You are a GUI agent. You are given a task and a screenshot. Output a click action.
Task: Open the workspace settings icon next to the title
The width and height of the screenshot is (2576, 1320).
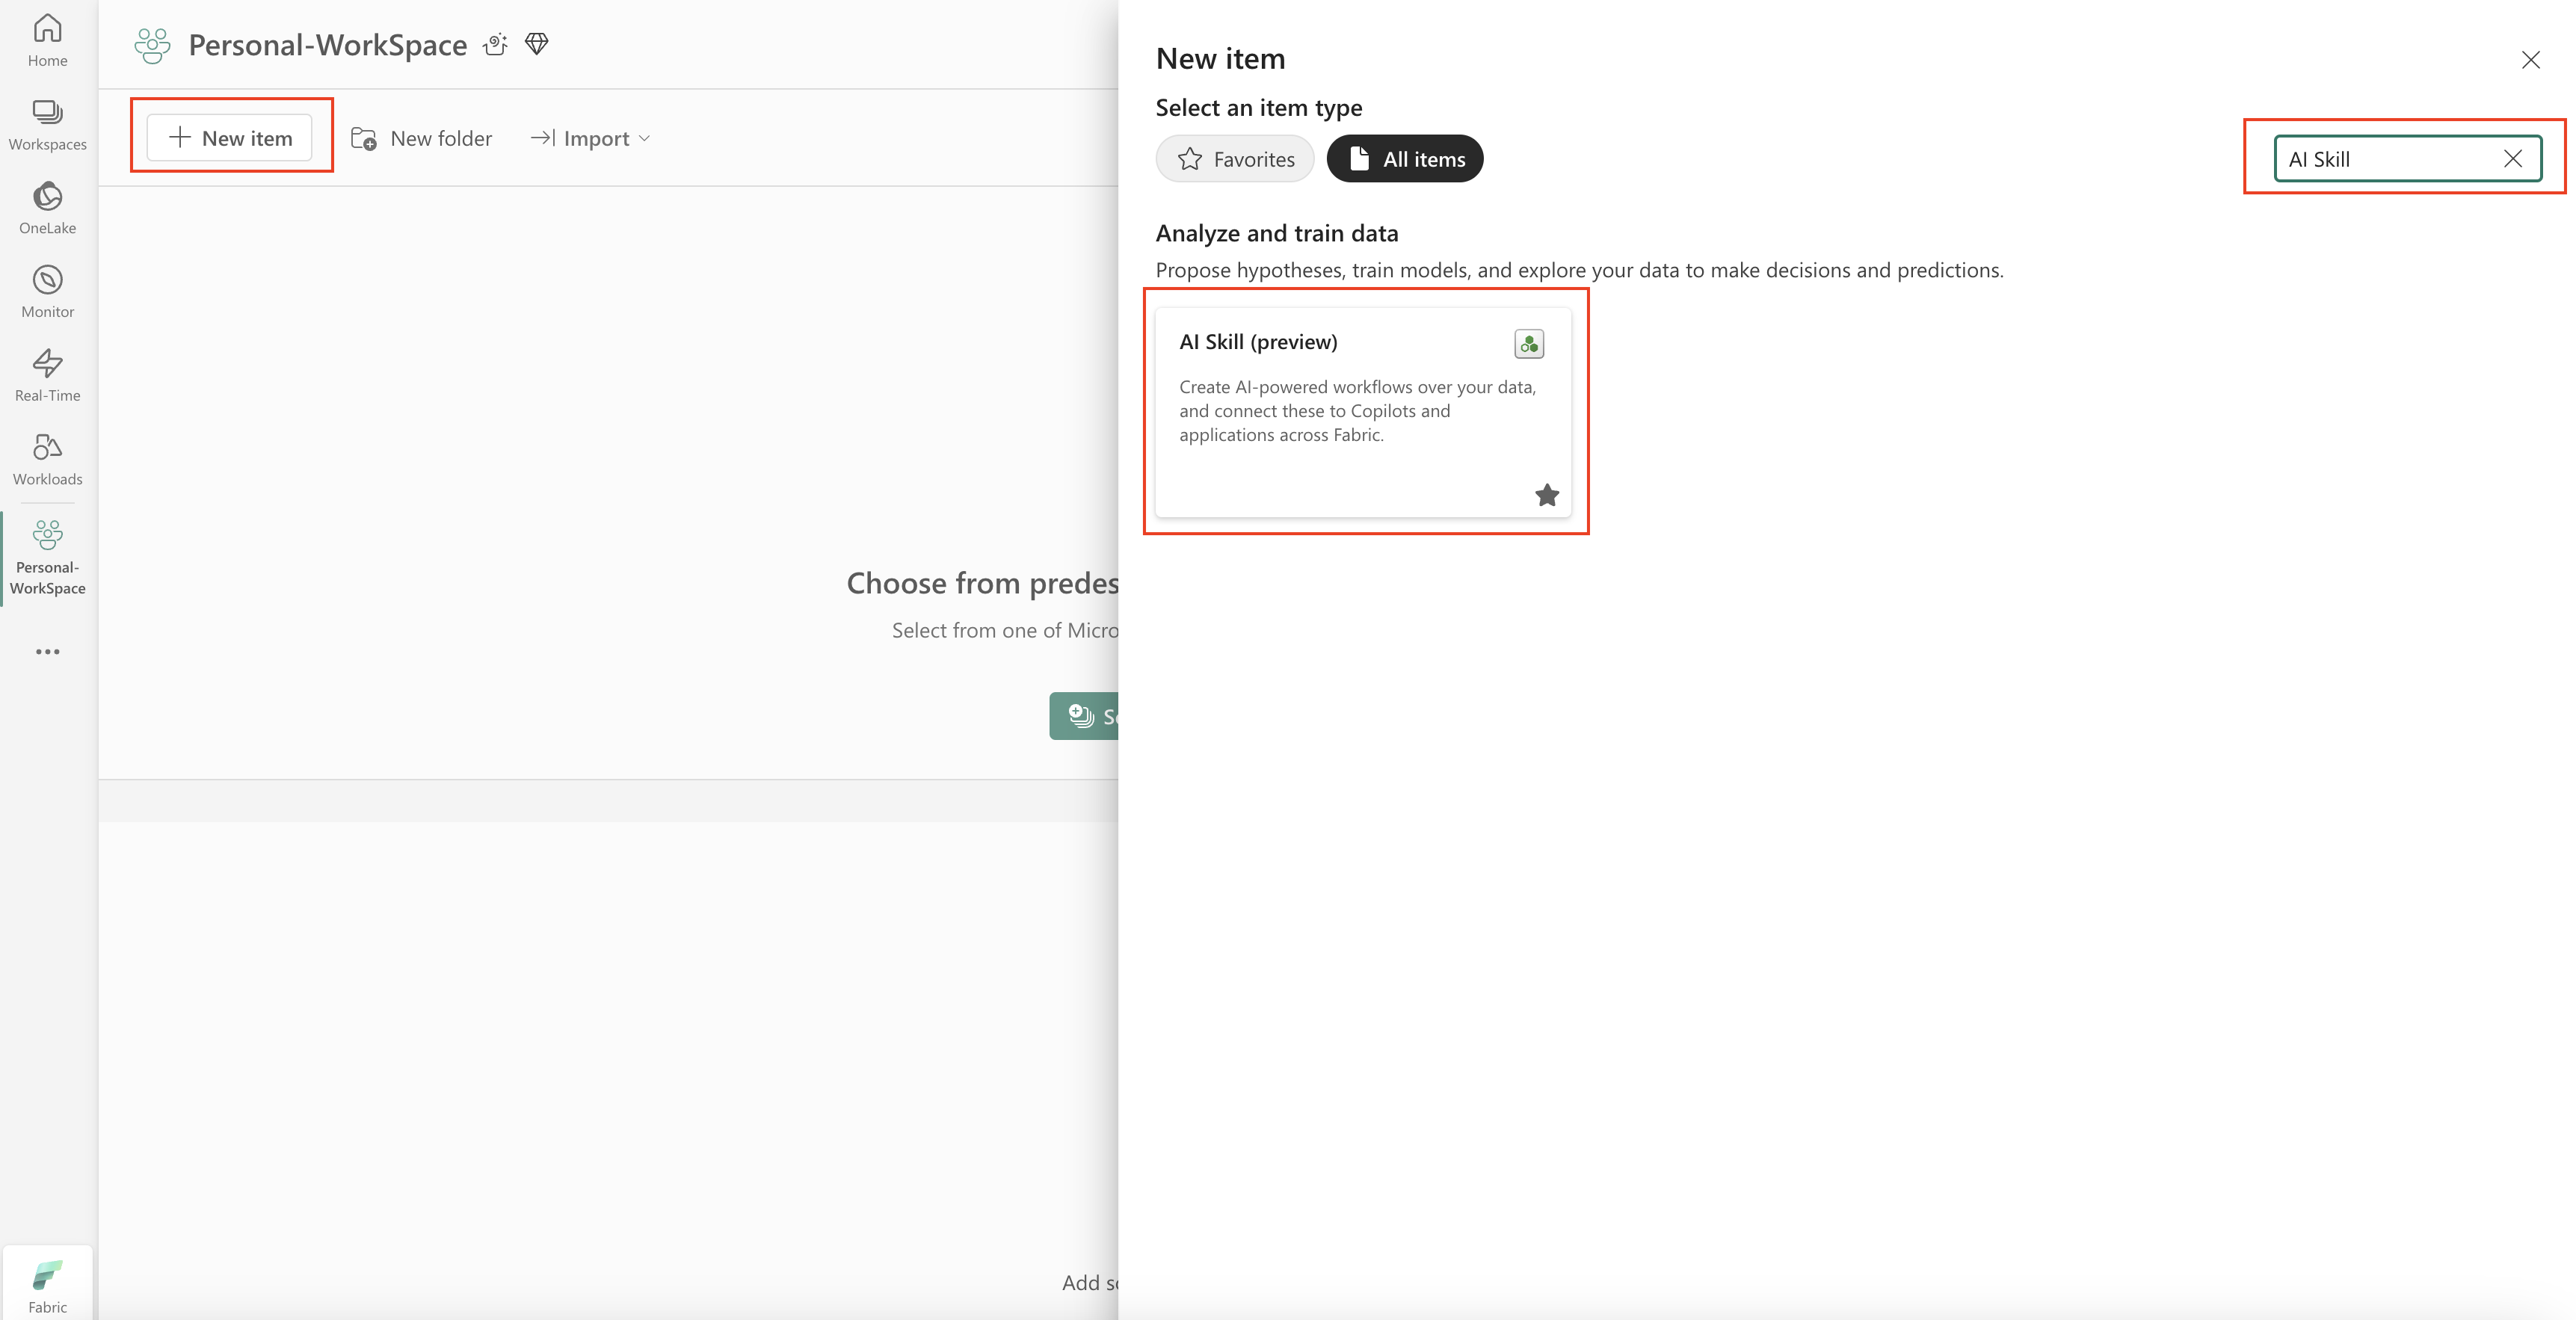(x=495, y=44)
